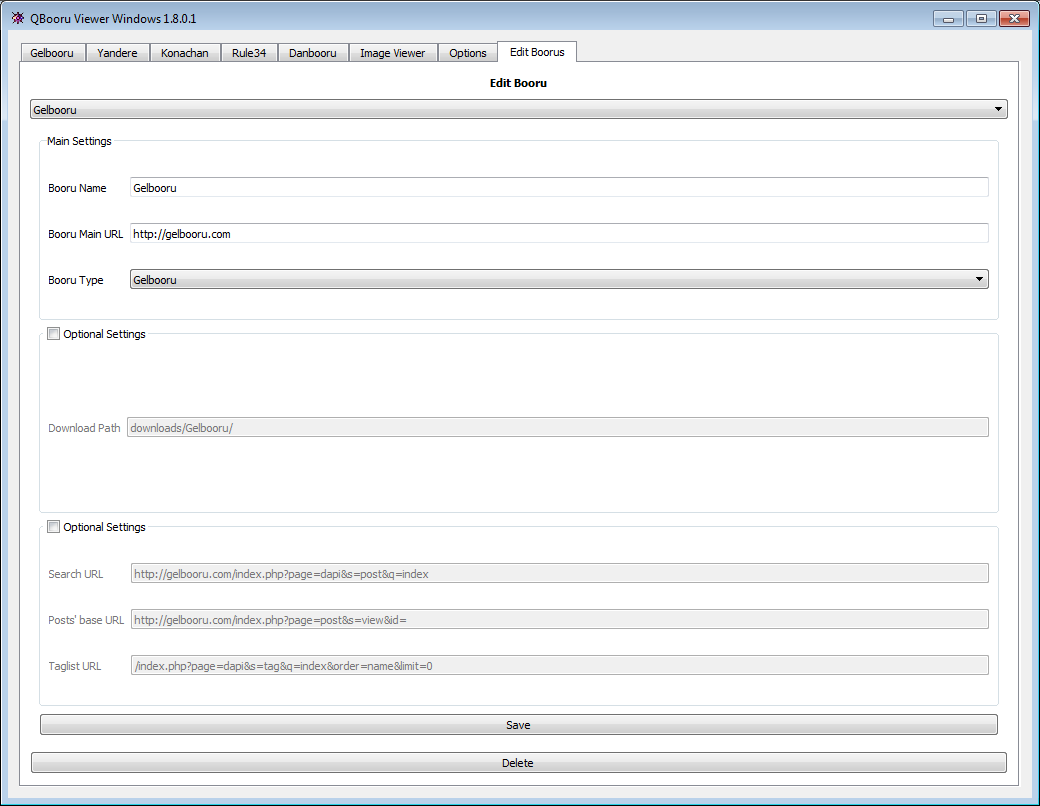Switch to the Gelbooru tab
This screenshot has width=1040, height=806.
coord(52,52)
